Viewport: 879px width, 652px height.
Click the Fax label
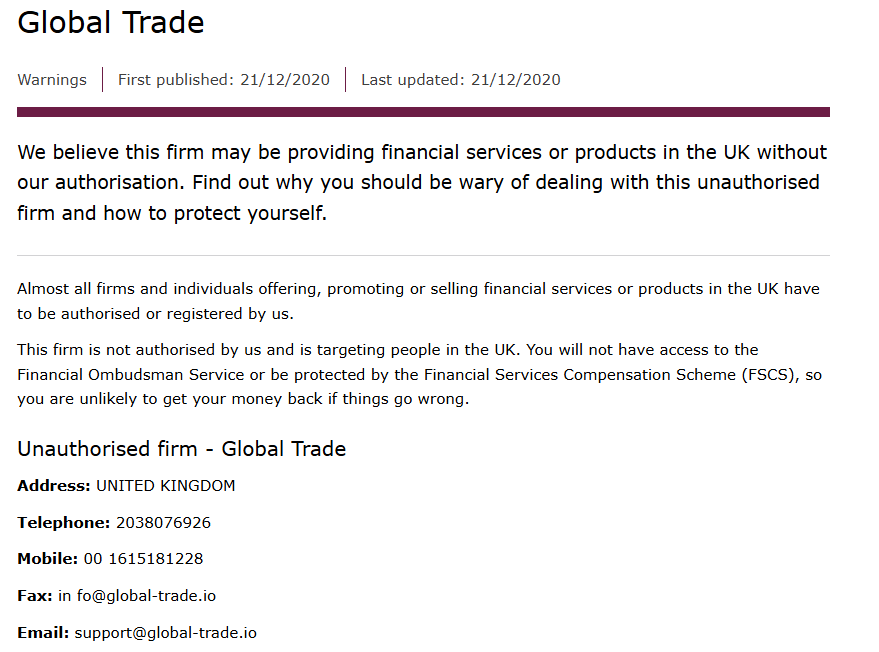pos(35,595)
